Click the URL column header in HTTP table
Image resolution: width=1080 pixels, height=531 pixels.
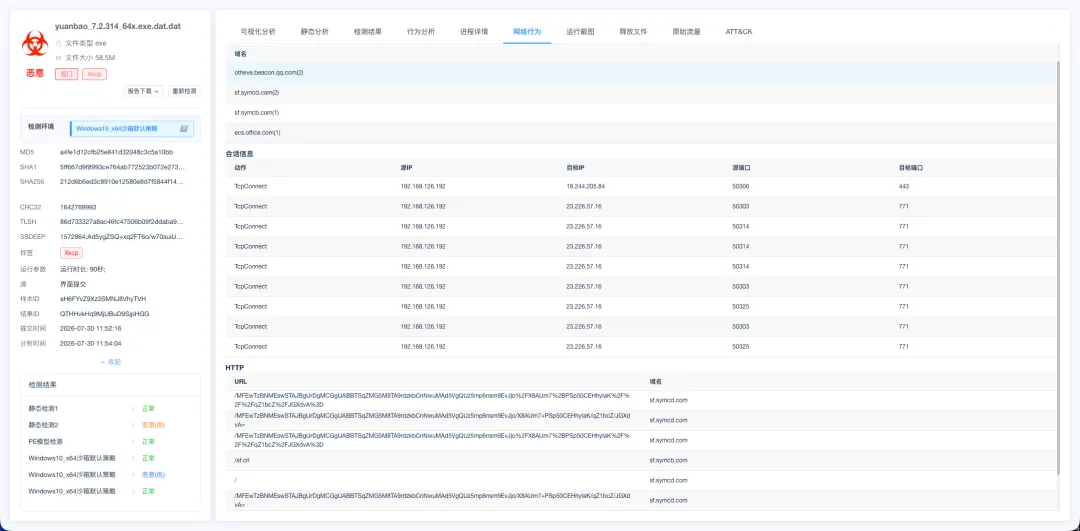coord(240,382)
